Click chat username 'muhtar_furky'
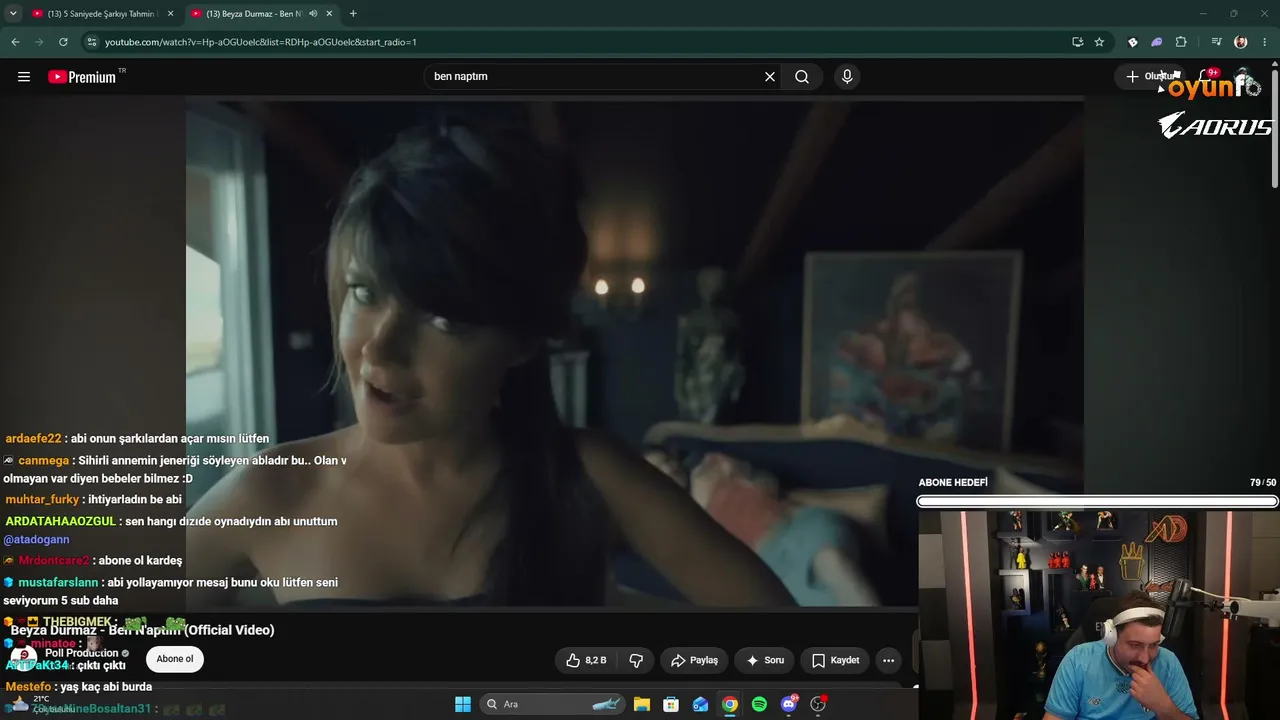Image resolution: width=1280 pixels, height=720 pixels. click(42, 500)
